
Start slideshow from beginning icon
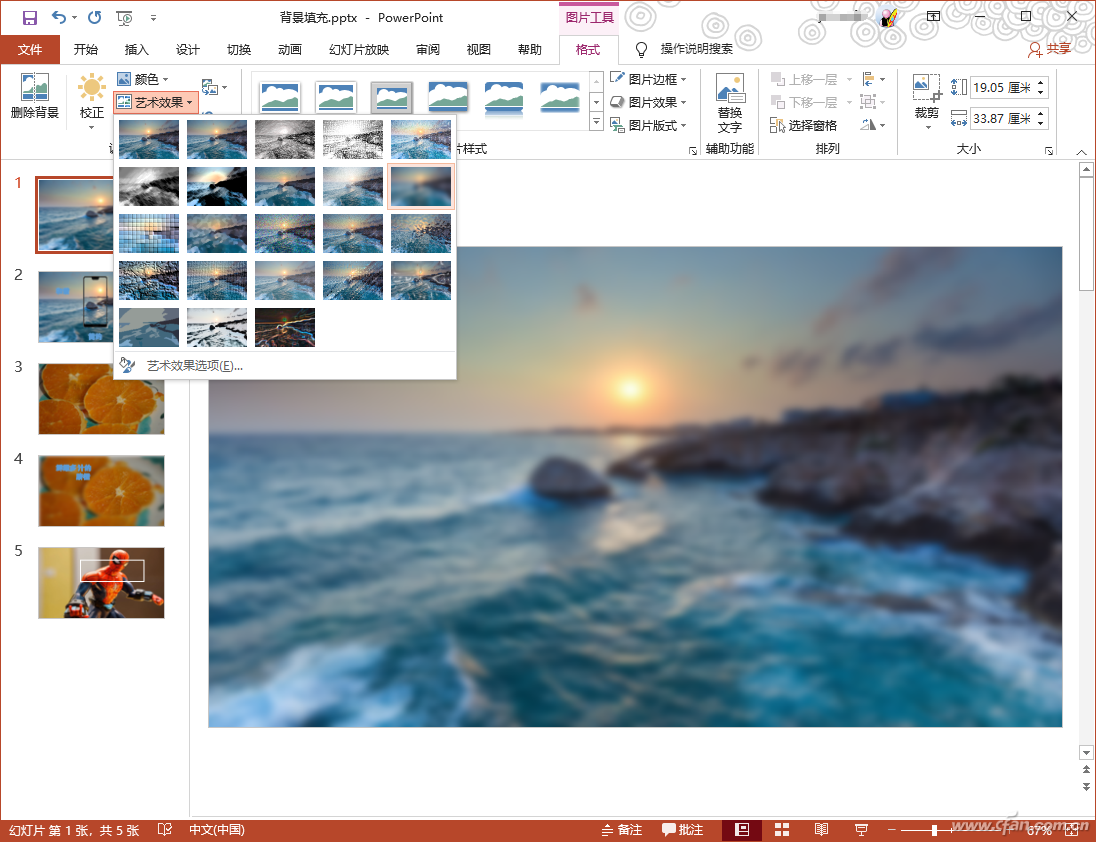tap(124, 17)
